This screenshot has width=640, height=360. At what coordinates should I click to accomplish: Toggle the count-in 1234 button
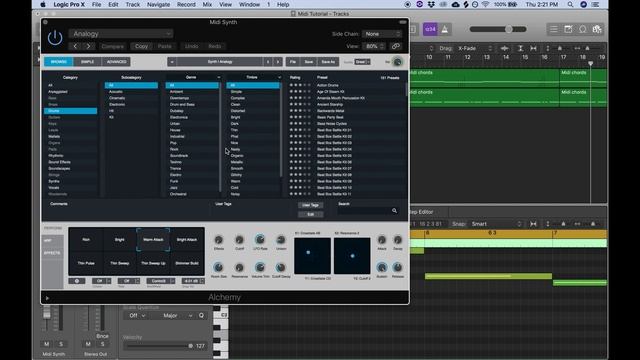click(430, 29)
